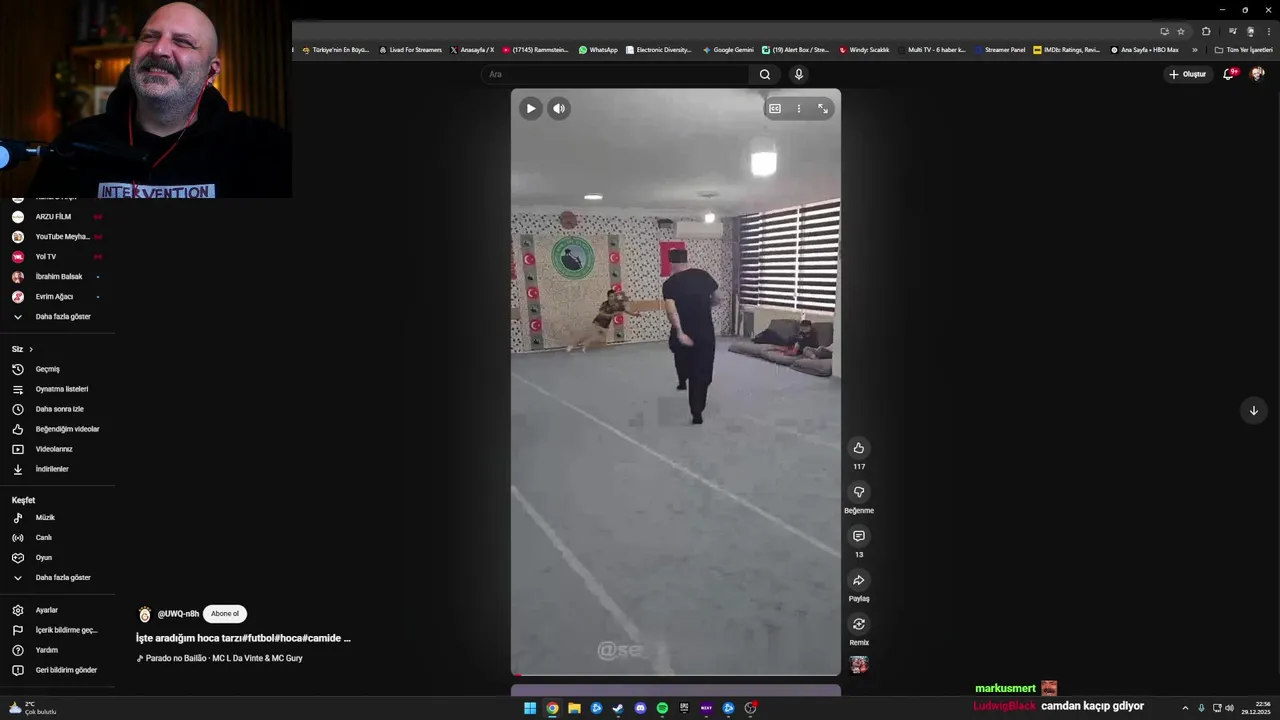Subscribe with the Abone ol button
1280x720 pixels.
click(x=225, y=614)
